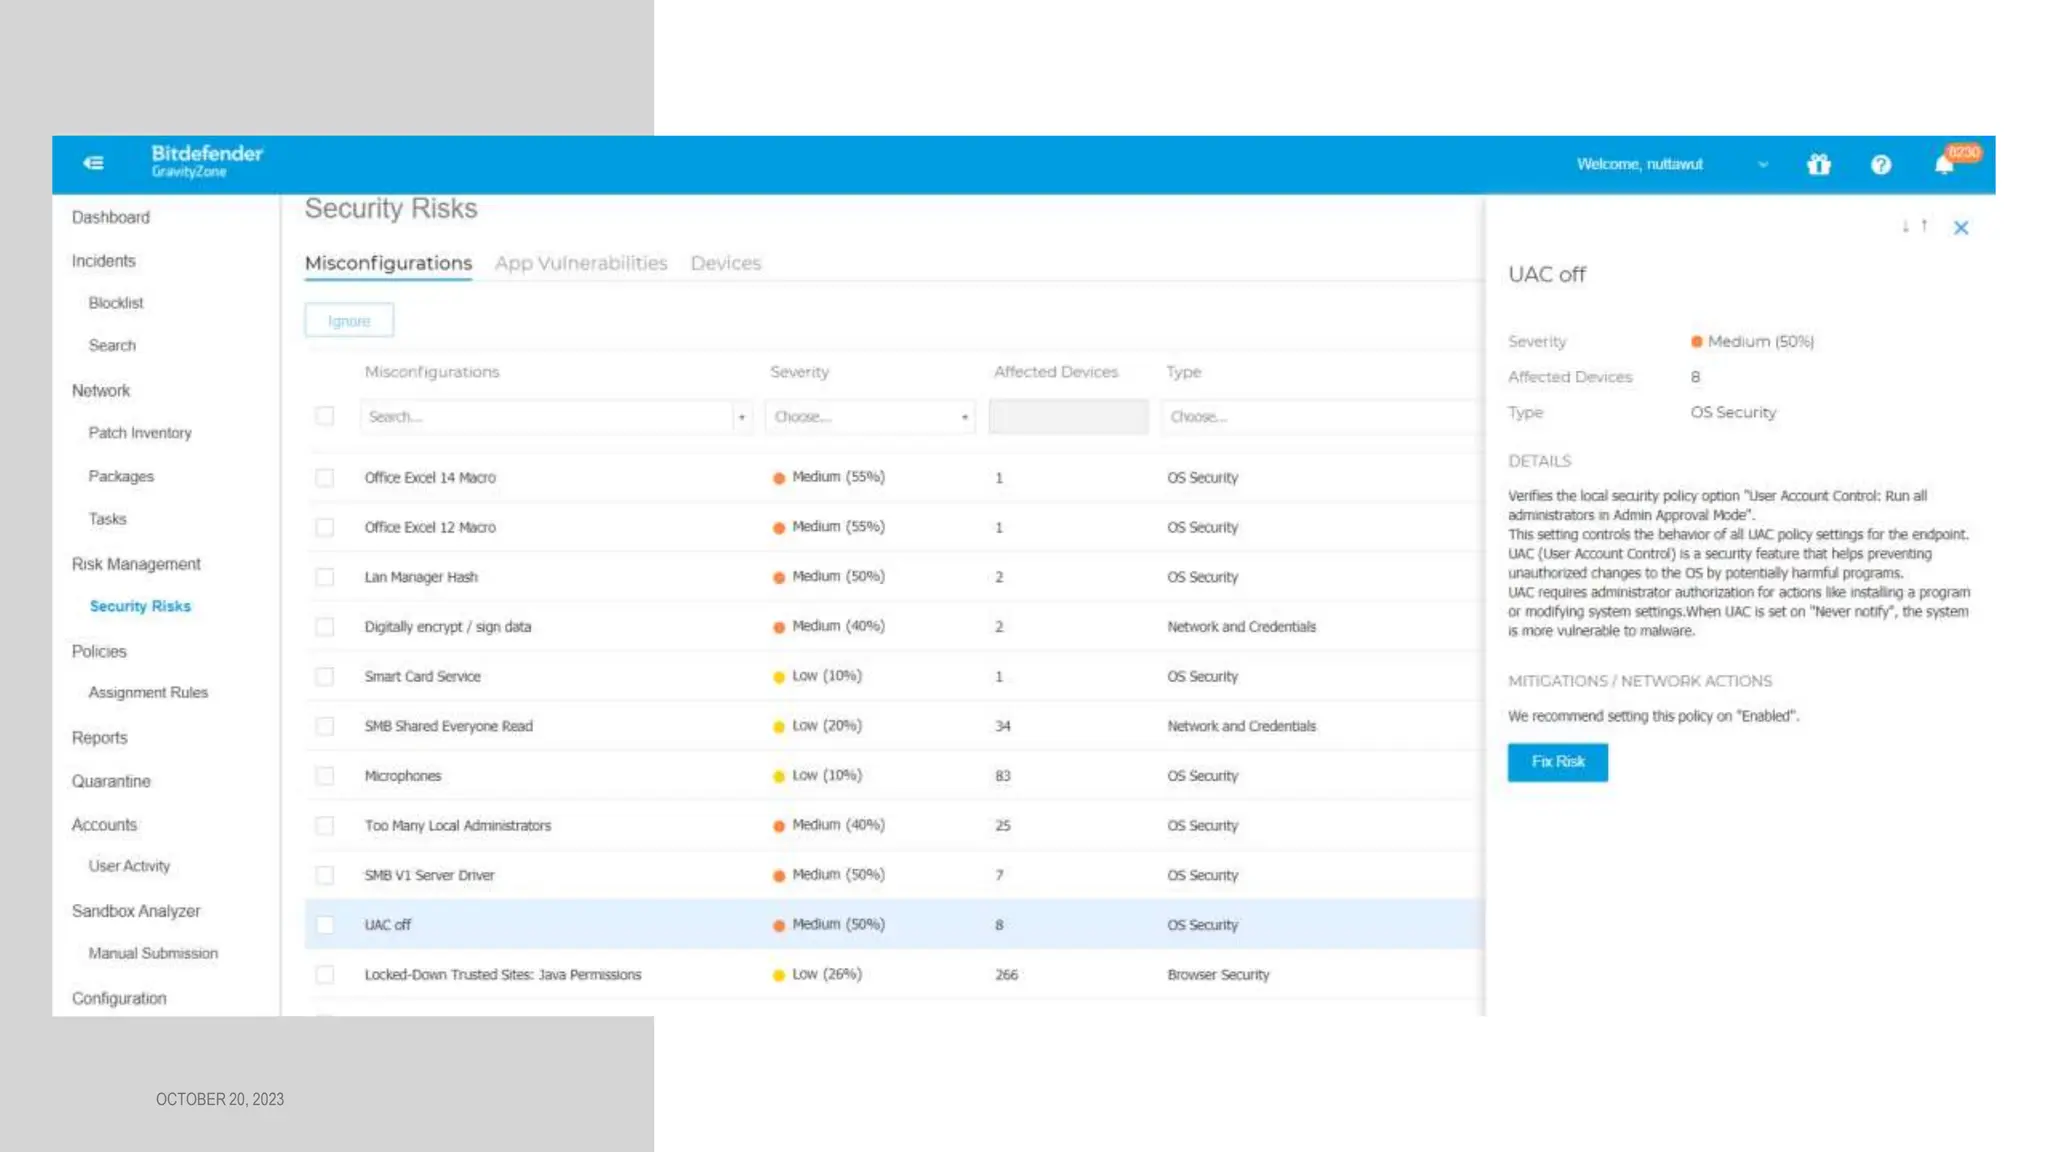Viewport: 2048px width, 1152px height.
Task: Go to next item with down arrow
Action: (1905, 227)
